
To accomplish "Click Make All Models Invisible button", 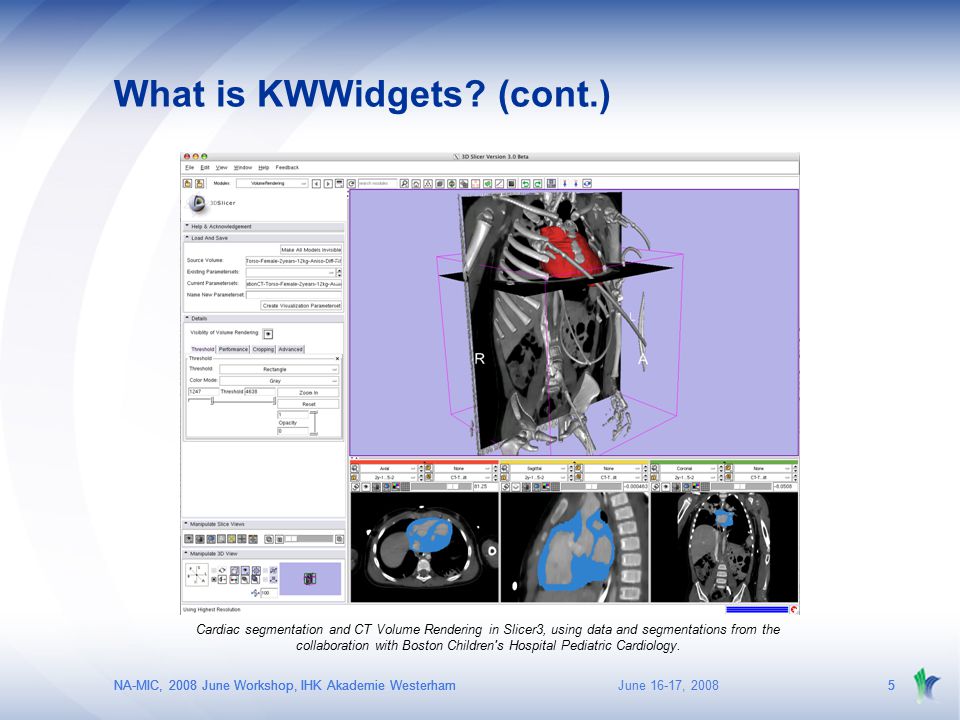I will coord(311,250).
